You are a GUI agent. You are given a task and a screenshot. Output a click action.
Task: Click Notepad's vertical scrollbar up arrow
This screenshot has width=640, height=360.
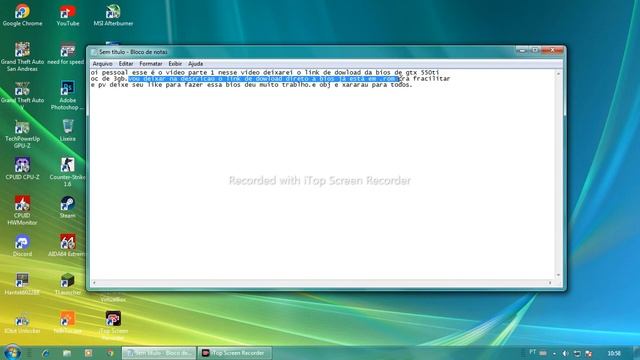pos(558,74)
